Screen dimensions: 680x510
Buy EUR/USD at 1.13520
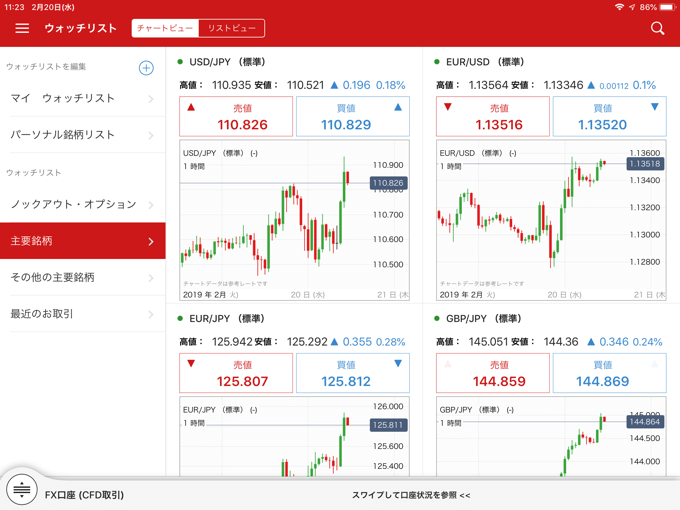609,117
